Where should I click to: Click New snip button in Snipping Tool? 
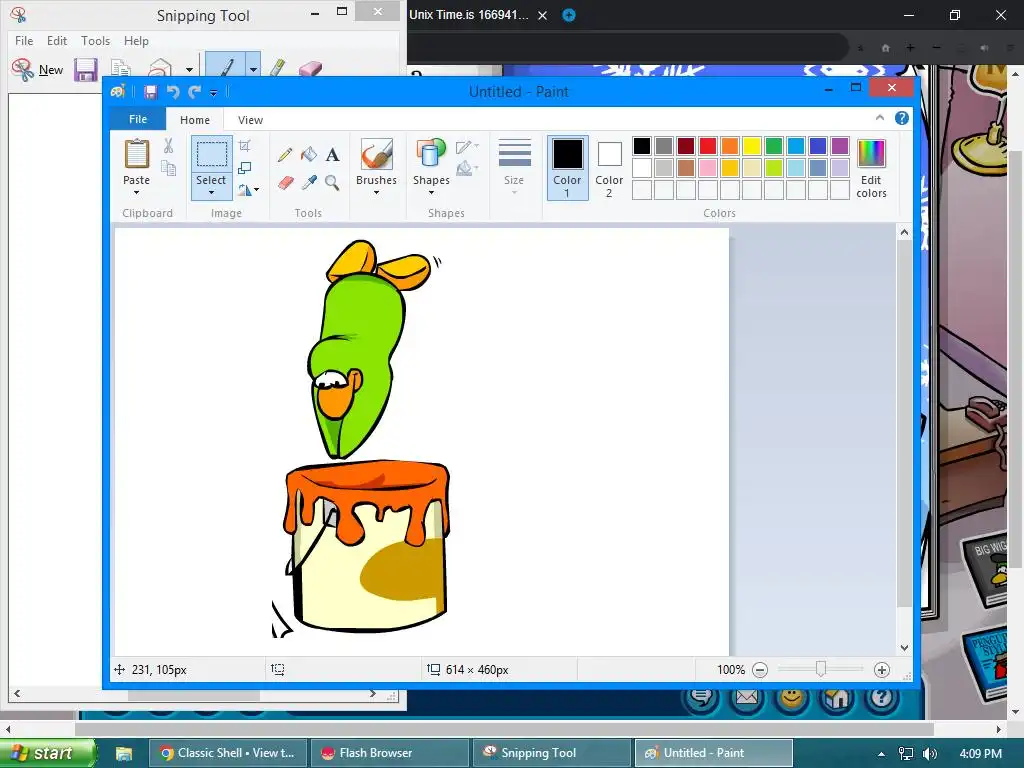point(37,69)
